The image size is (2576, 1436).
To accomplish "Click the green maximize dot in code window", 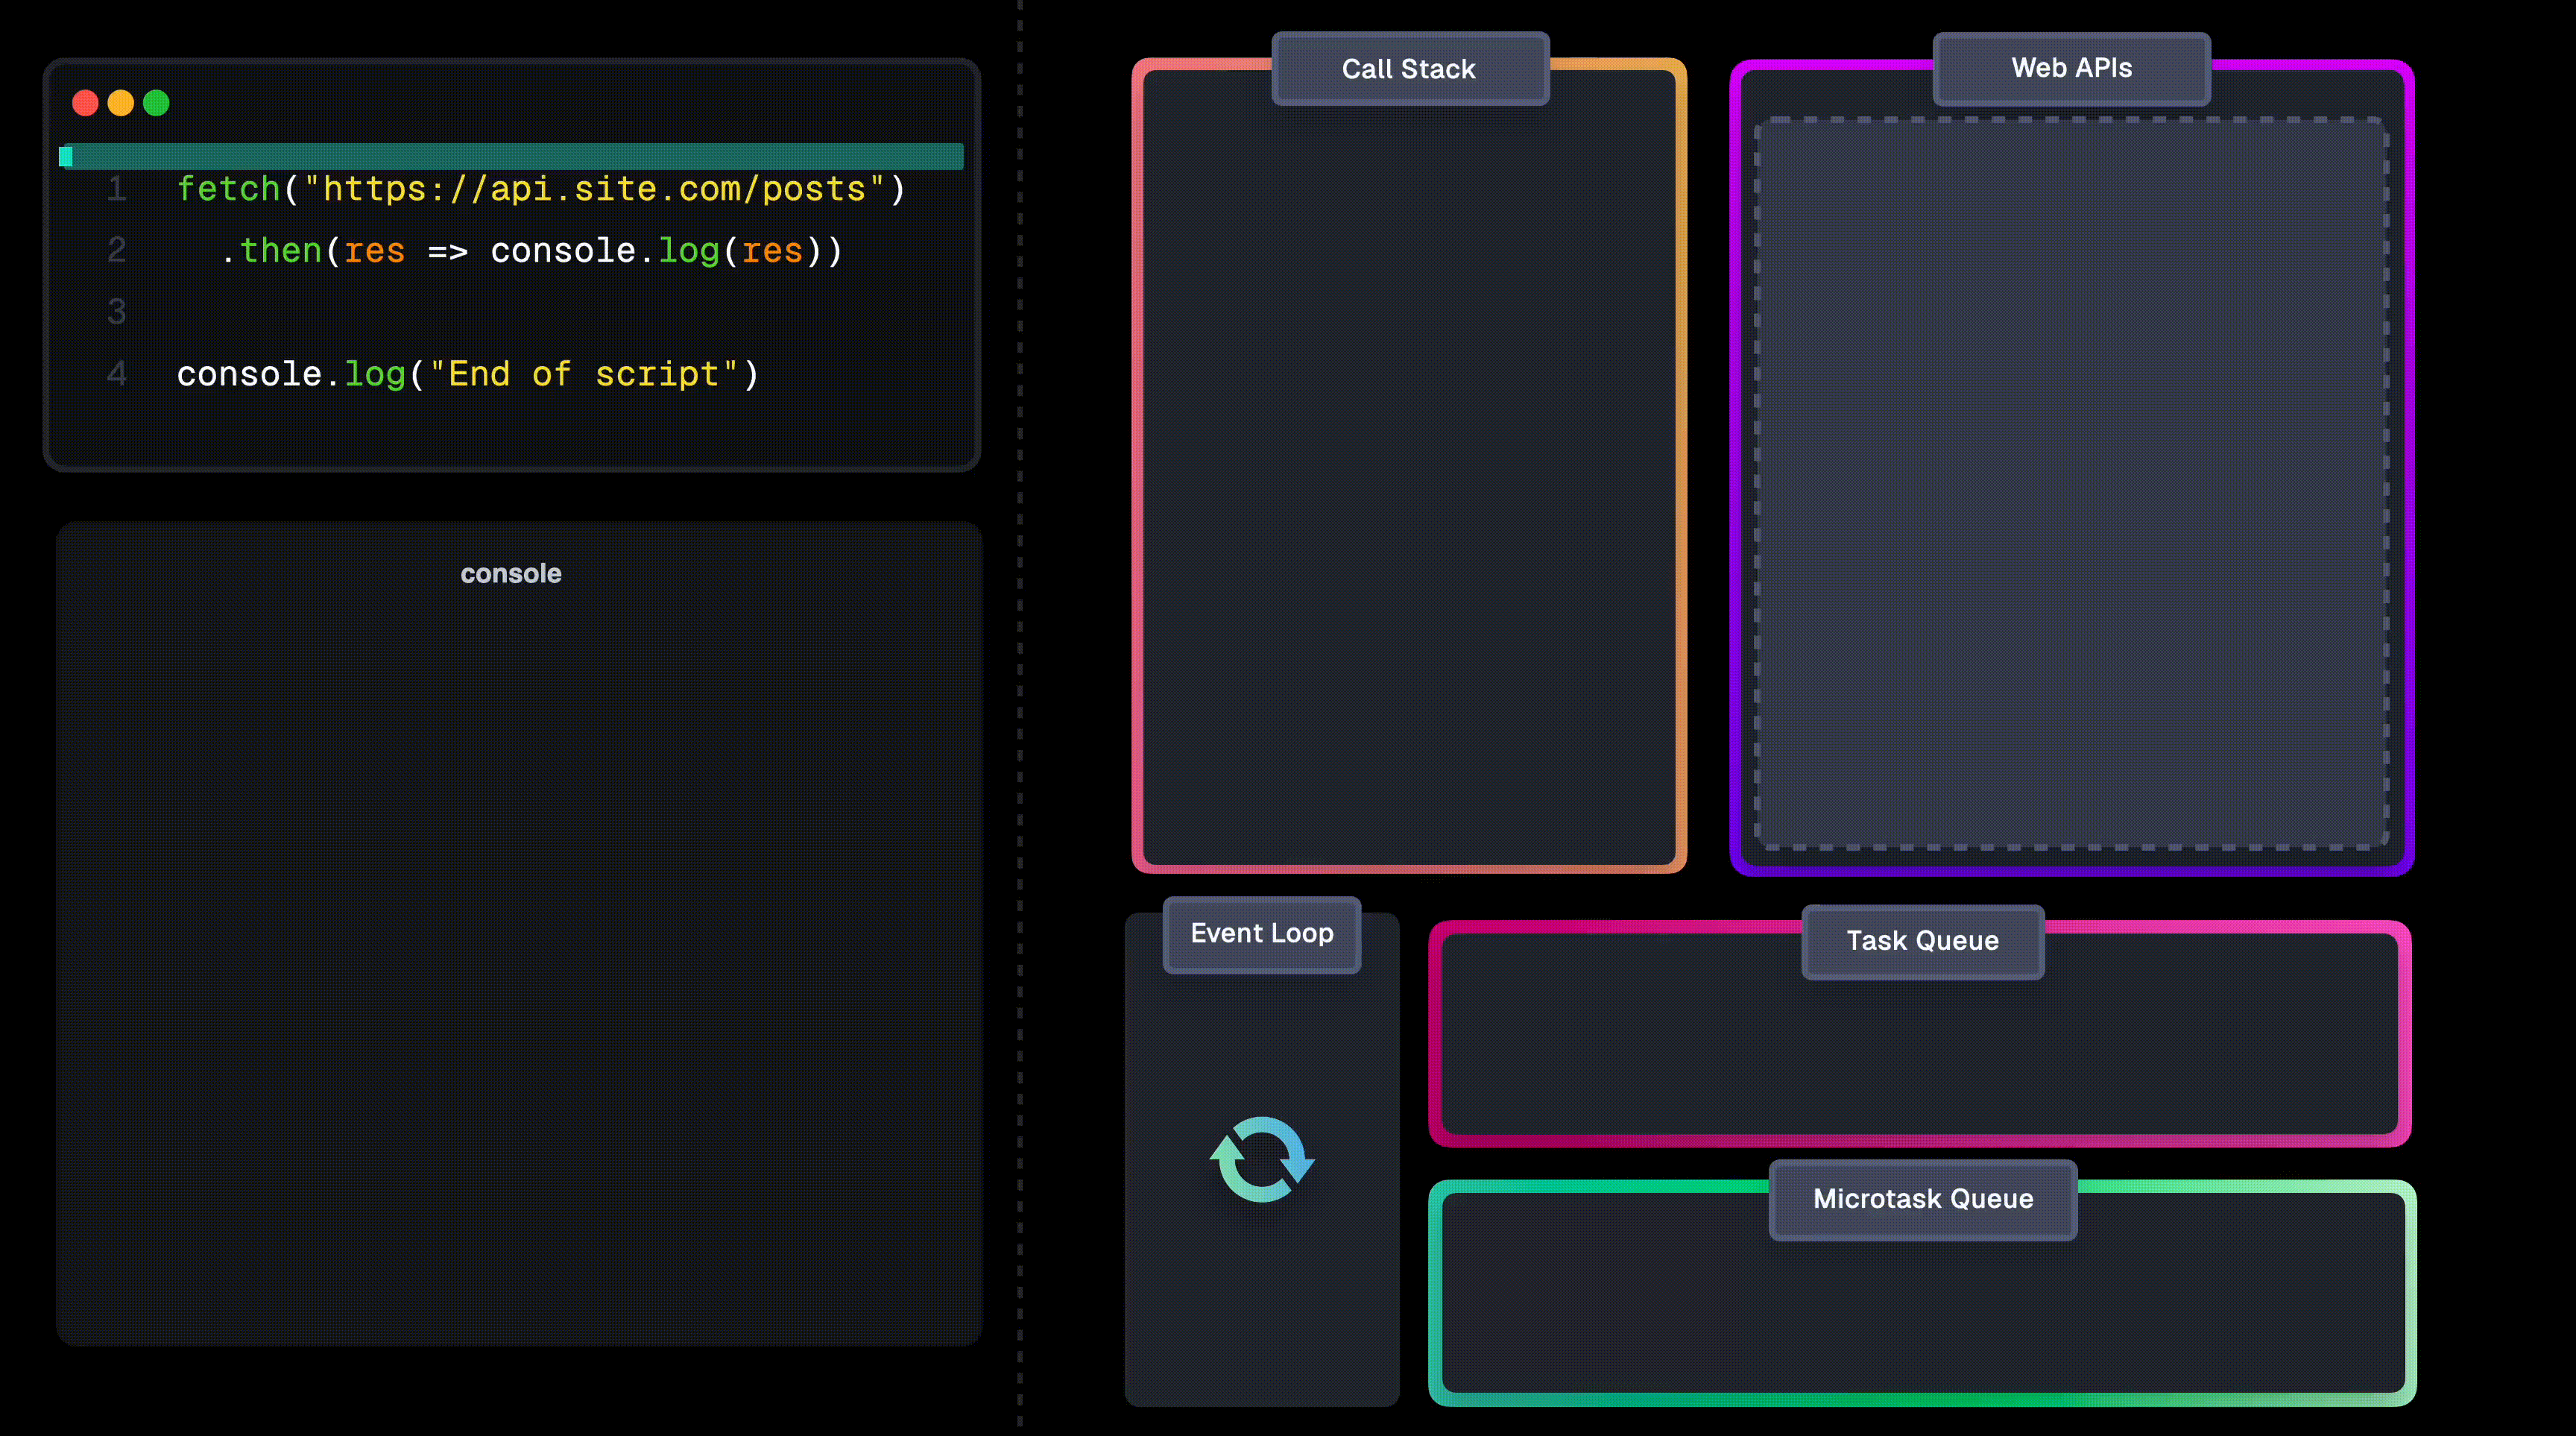I will [x=156, y=103].
